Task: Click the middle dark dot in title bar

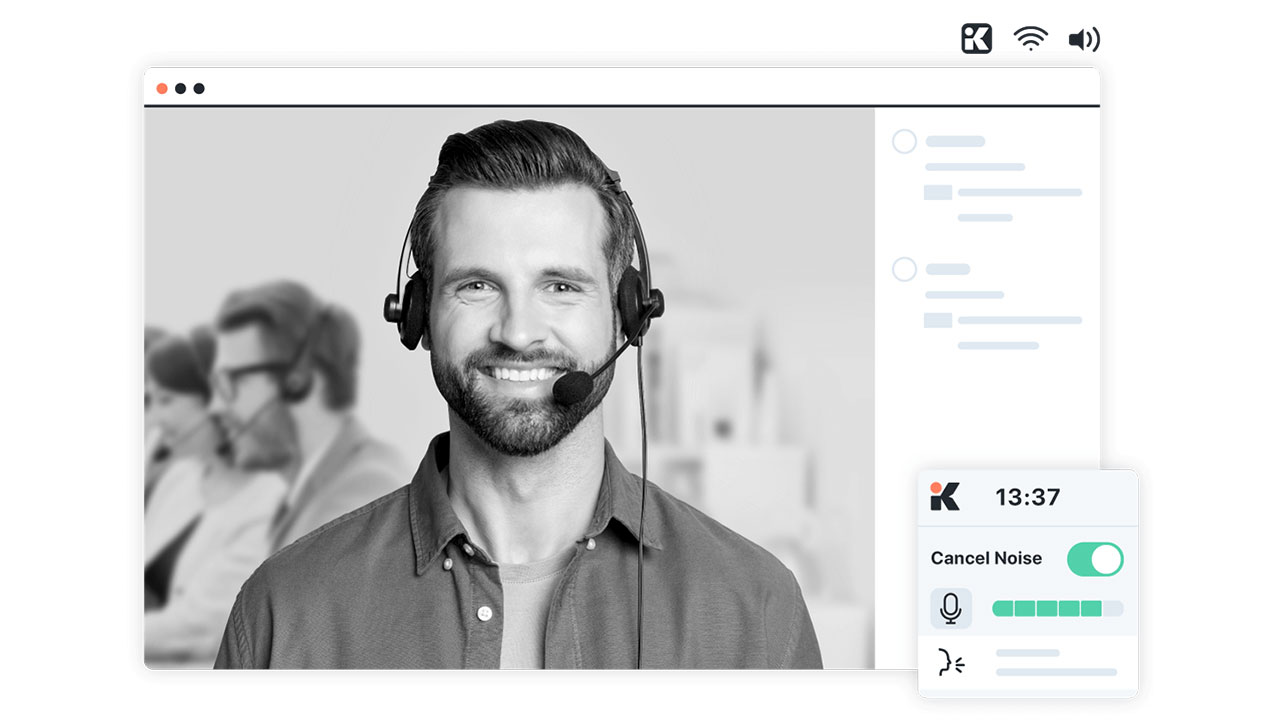Action: click(180, 88)
